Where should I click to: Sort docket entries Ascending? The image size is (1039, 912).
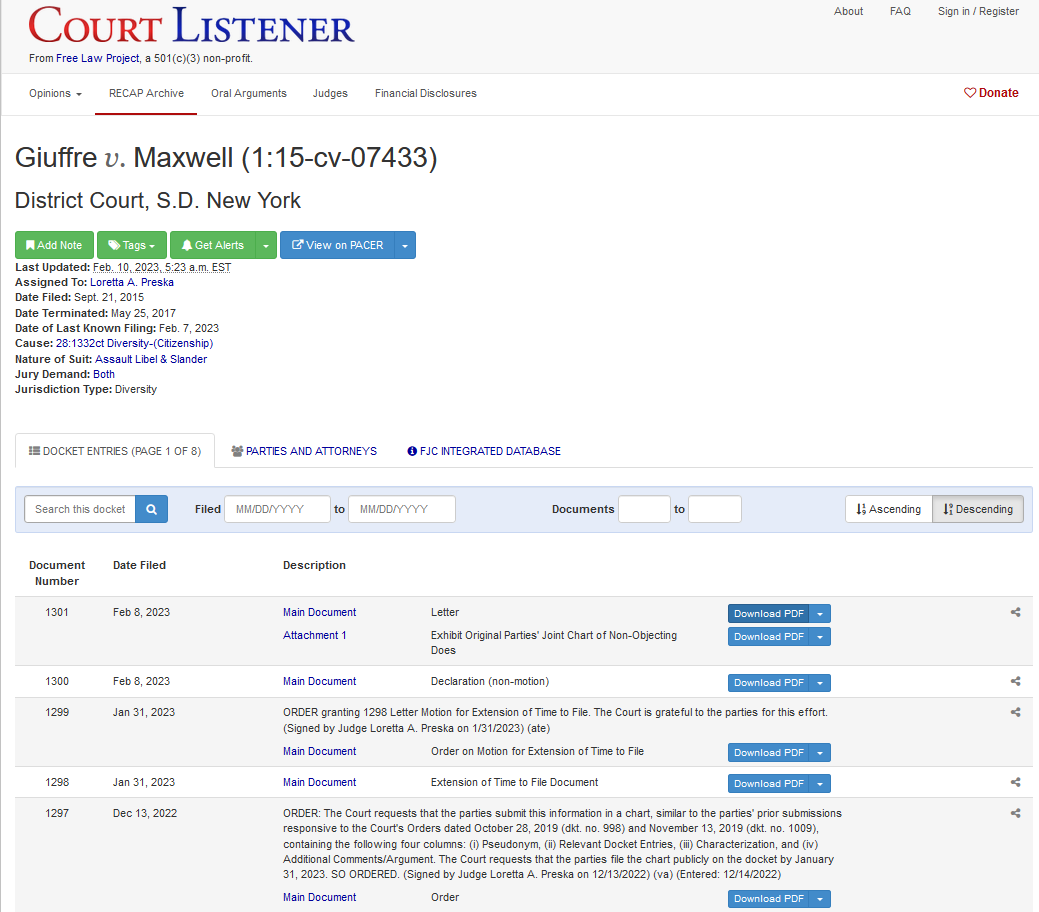point(889,509)
